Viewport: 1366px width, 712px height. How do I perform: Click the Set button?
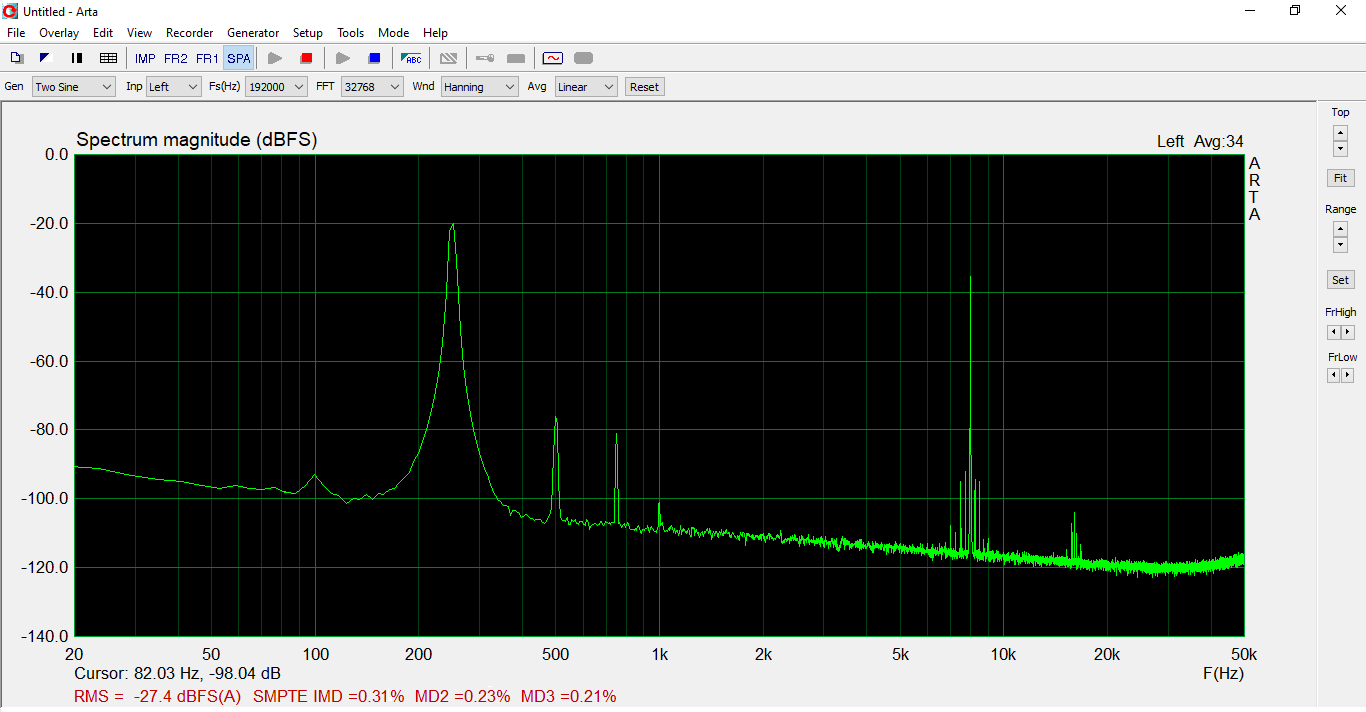[1340, 280]
